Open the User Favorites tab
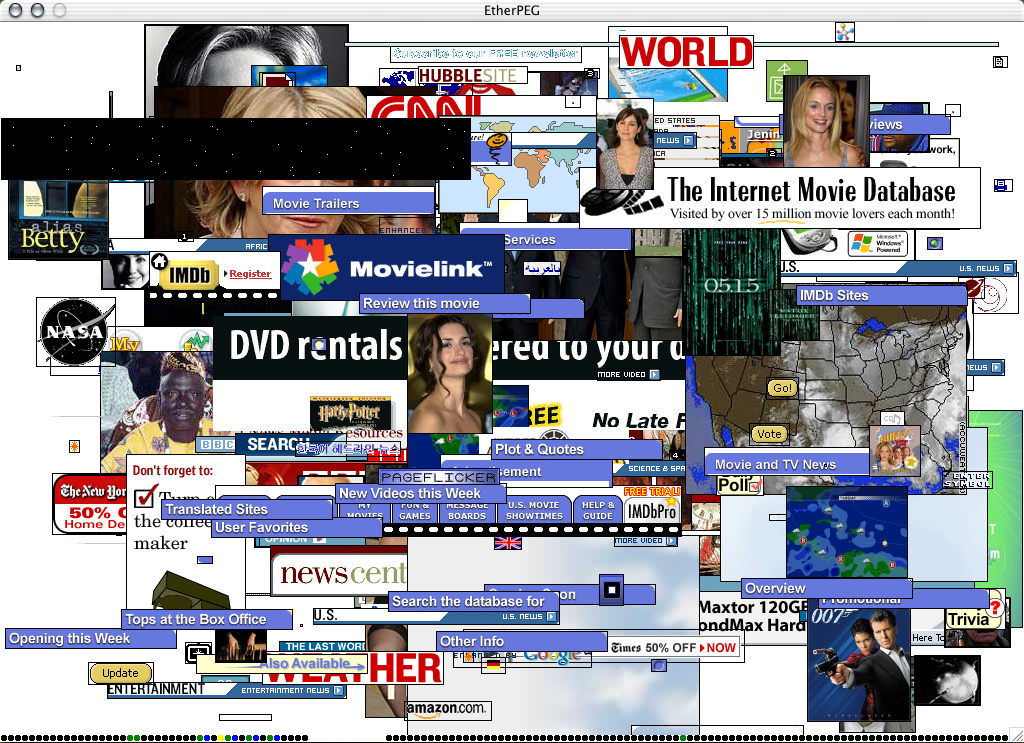The image size is (1024, 743). (296, 528)
